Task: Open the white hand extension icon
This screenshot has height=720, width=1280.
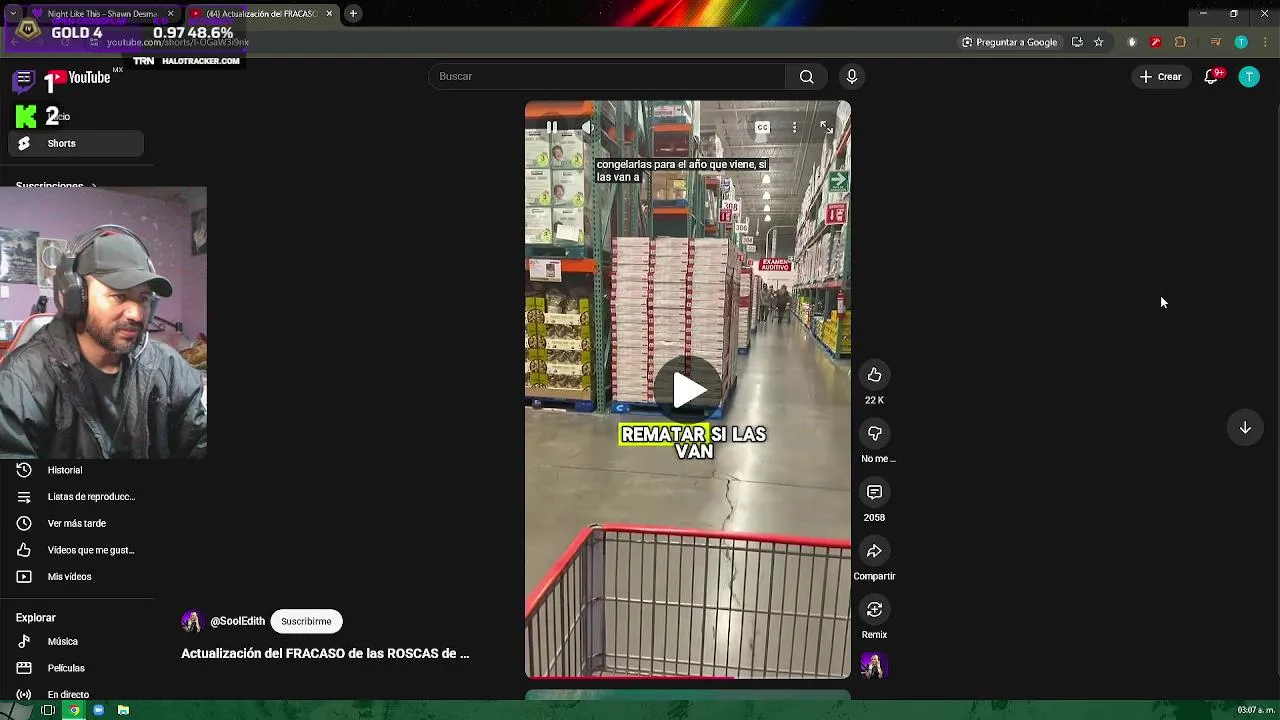Action: 1132,42
